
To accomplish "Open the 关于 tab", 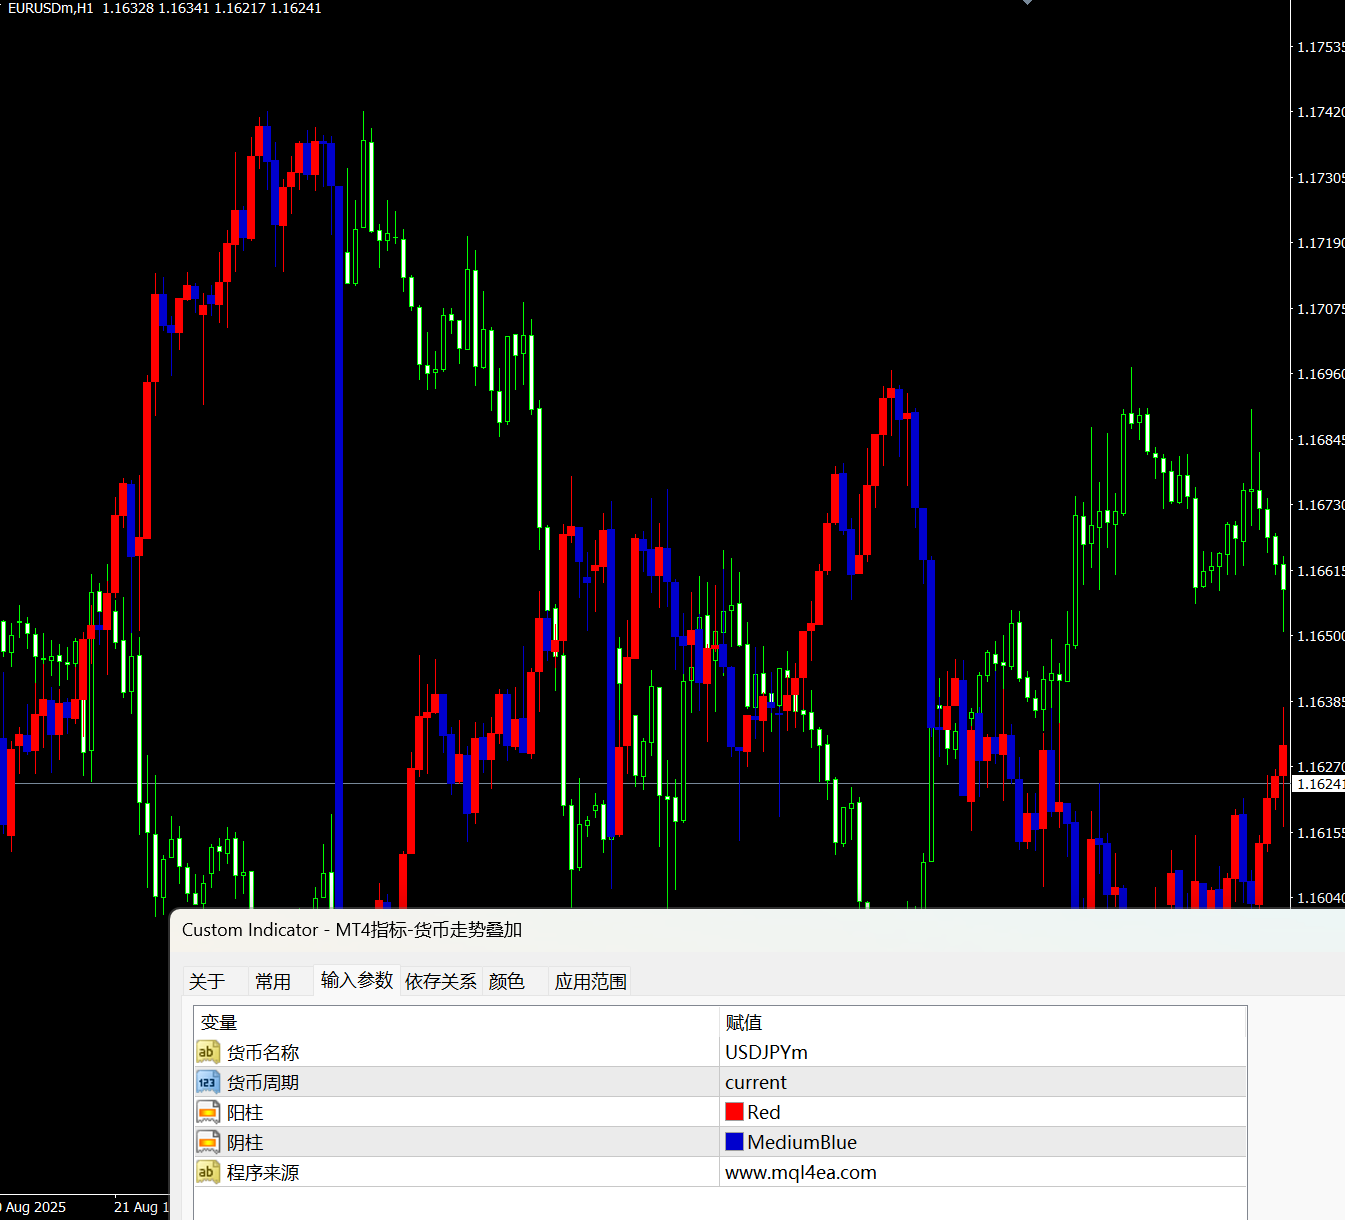I will [207, 982].
